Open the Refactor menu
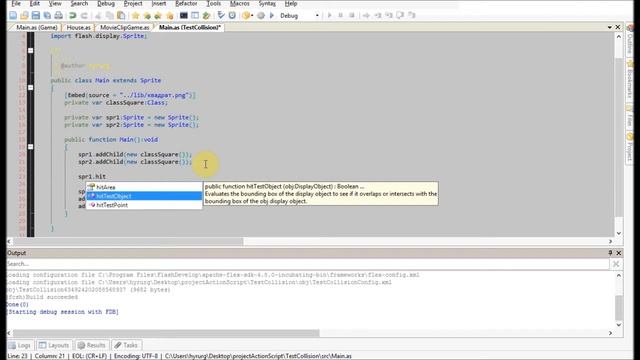The image size is (640, 360). (x=186, y=4)
